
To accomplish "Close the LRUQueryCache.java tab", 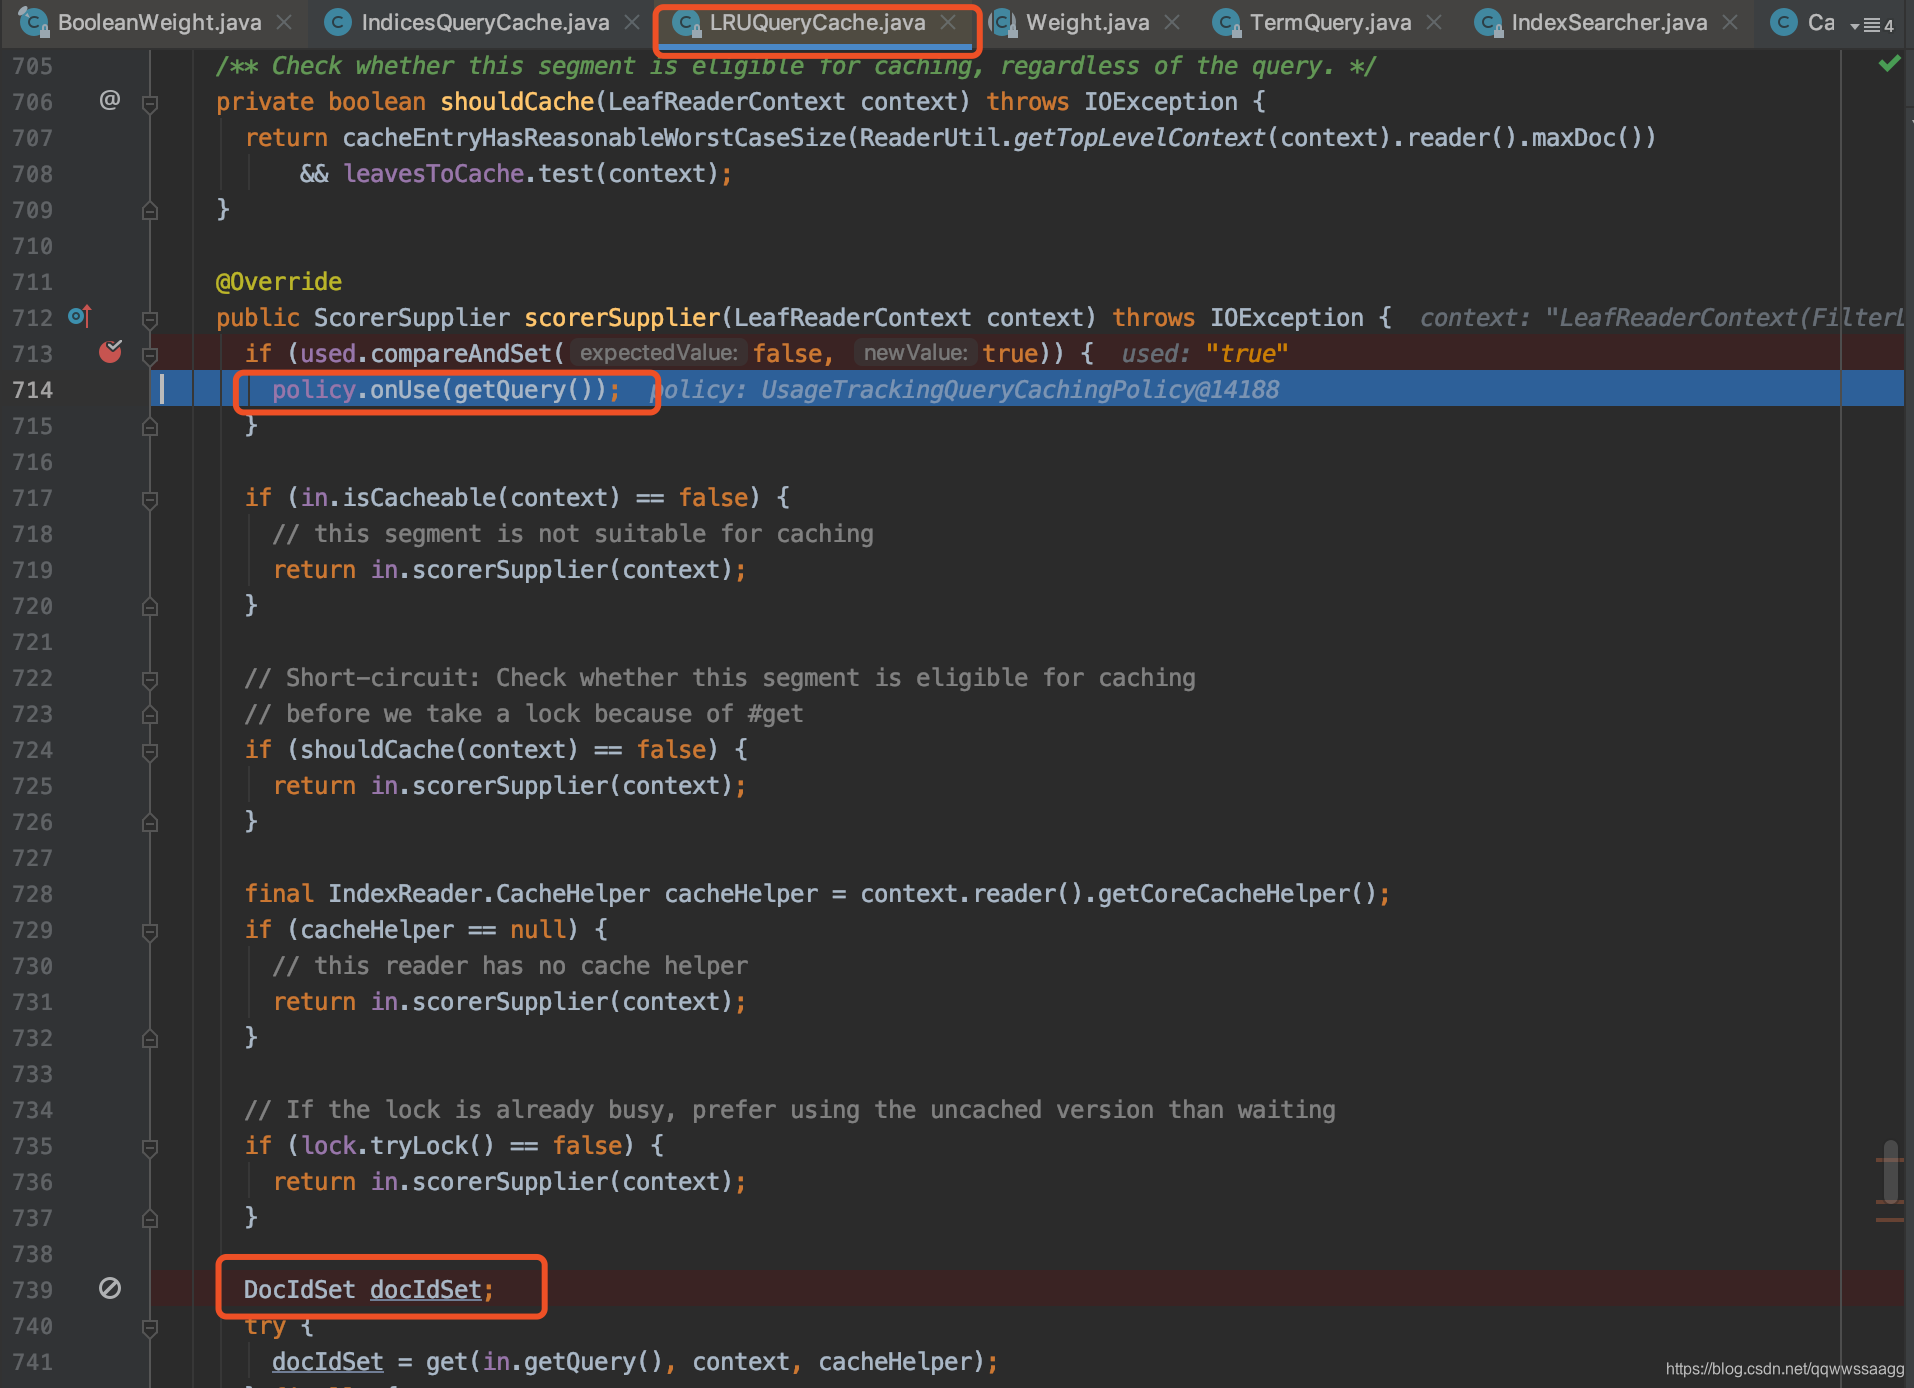I will click(x=948, y=22).
